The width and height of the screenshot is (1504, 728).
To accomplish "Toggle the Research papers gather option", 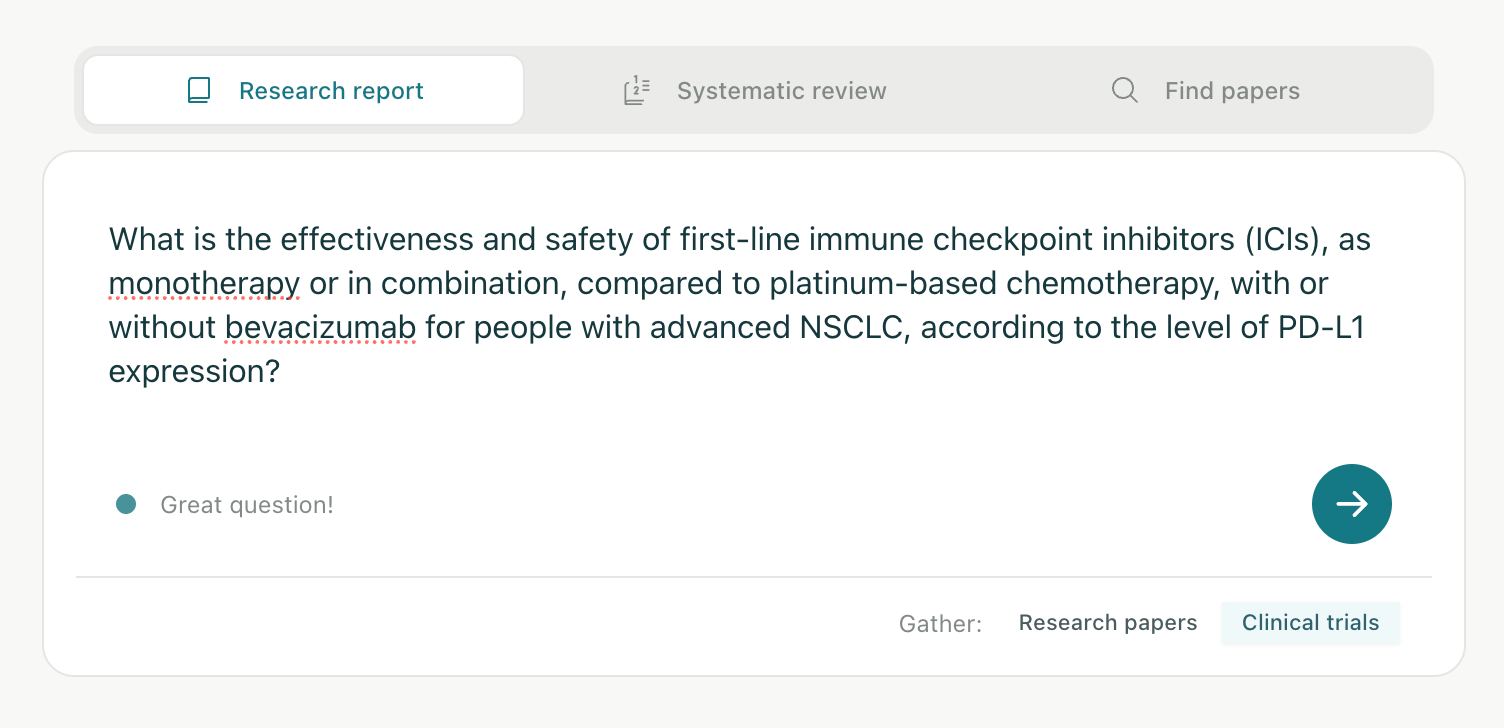I will [1108, 623].
